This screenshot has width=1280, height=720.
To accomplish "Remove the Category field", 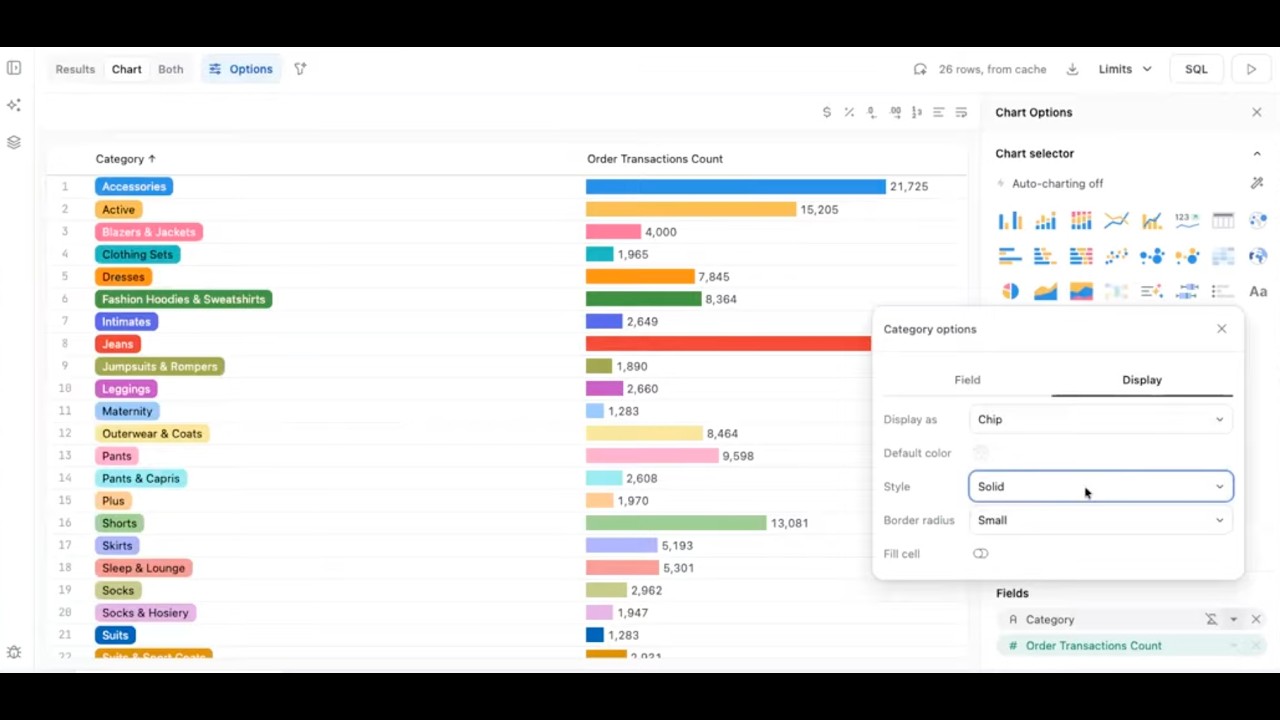I will [1256, 619].
